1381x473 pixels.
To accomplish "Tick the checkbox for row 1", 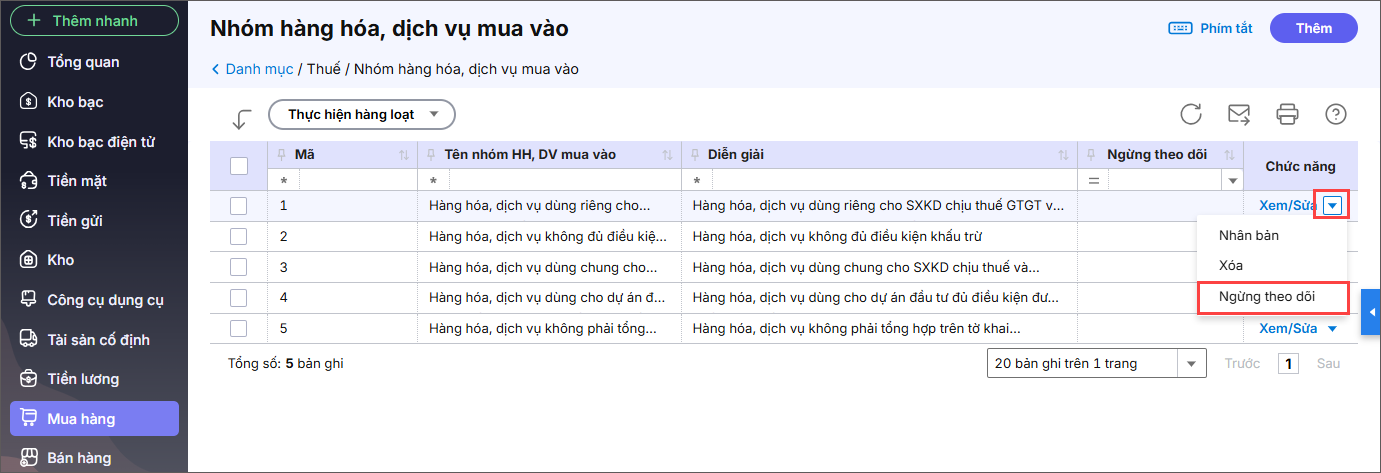I will (238, 206).
